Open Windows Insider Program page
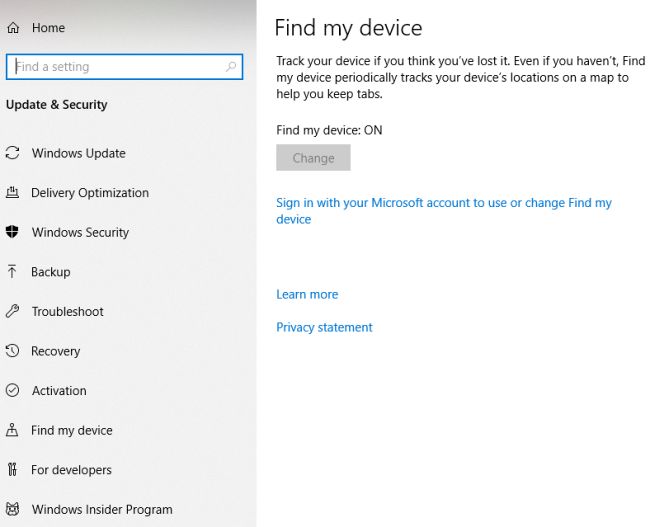Viewport: 650px width, 527px height. (x=102, y=509)
